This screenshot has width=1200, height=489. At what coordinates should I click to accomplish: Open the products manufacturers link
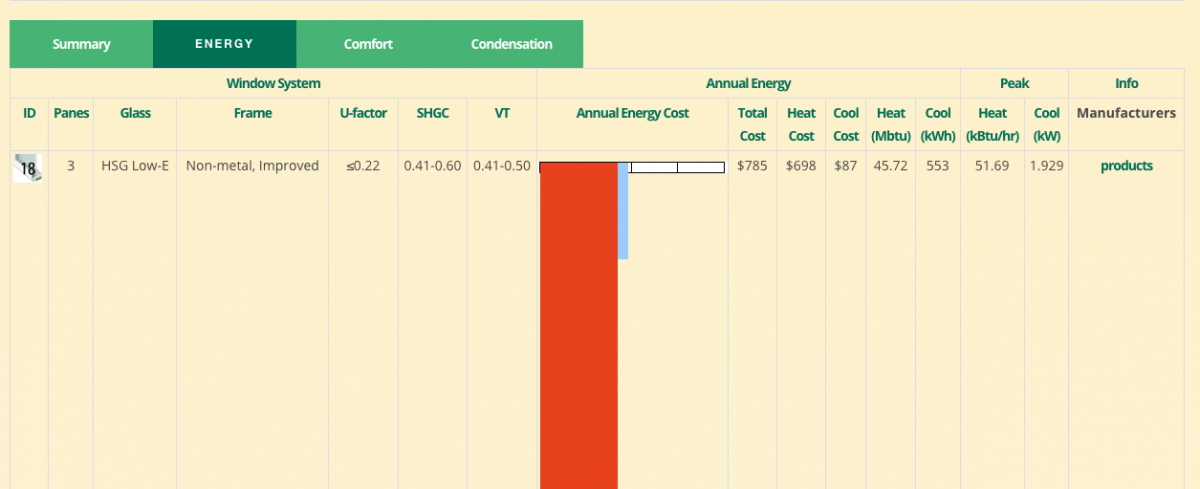coord(1126,166)
